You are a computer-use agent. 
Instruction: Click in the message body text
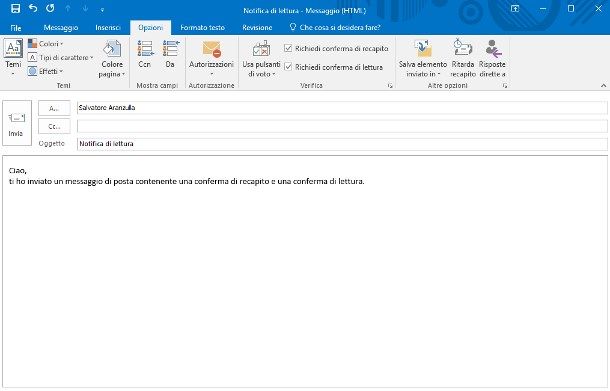[x=305, y=271]
